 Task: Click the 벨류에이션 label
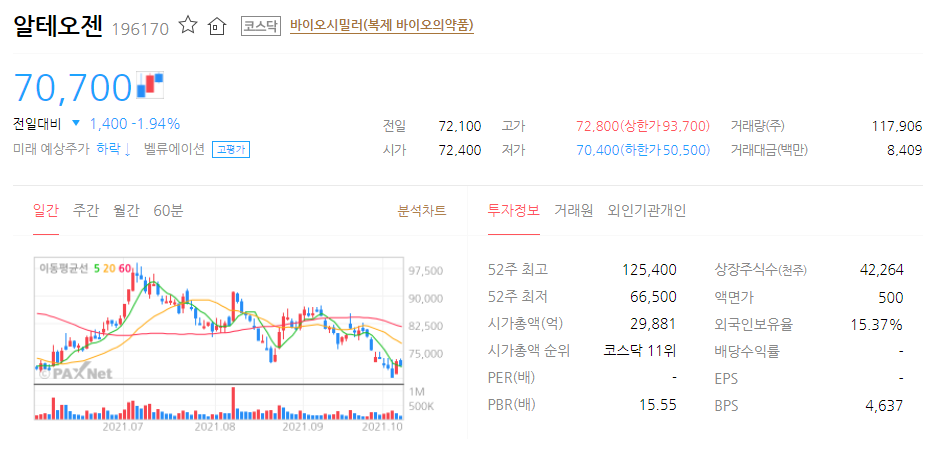point(174,149)
